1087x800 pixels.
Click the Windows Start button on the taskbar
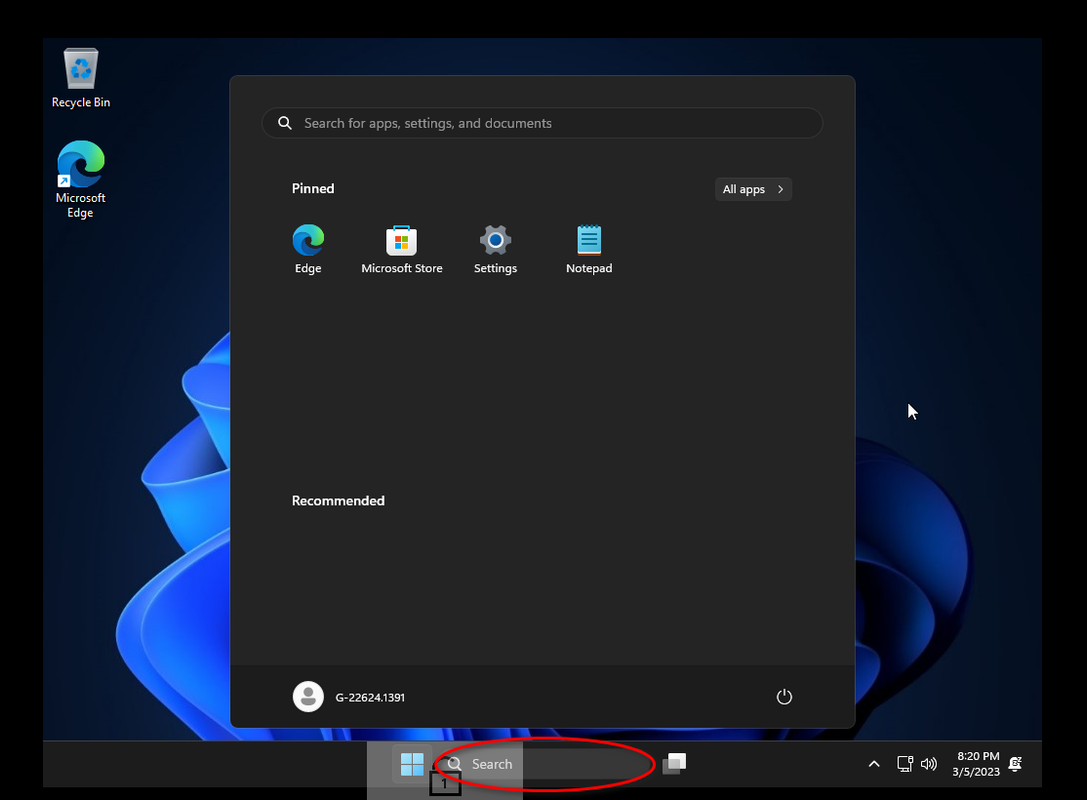(x=412, y=764)
